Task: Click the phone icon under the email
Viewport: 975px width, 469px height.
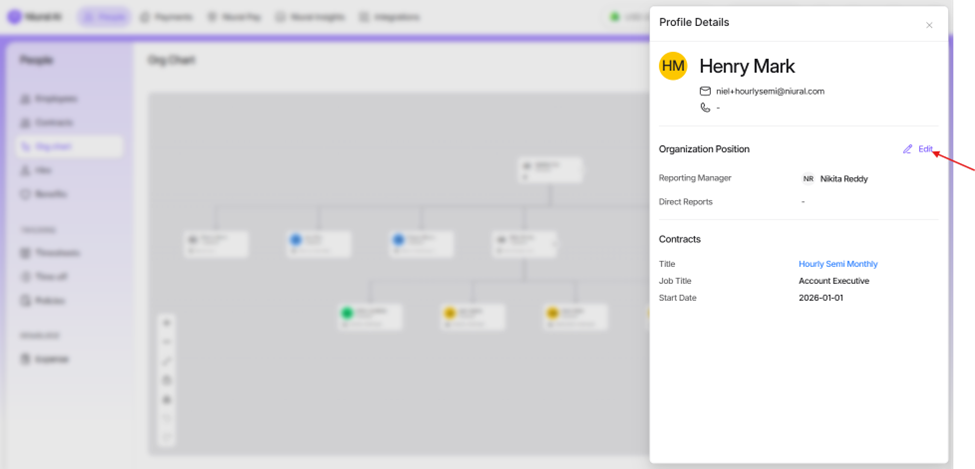Action: coord(705,108)
